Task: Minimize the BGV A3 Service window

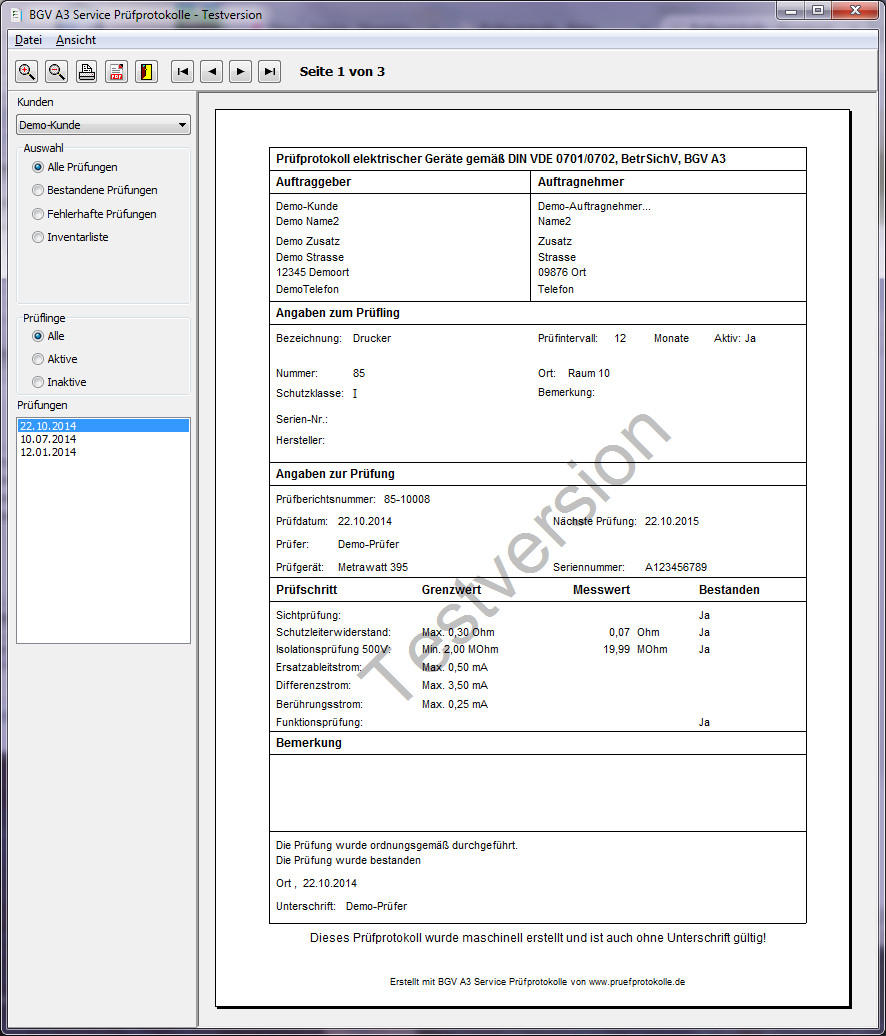Action: [792, 10]
